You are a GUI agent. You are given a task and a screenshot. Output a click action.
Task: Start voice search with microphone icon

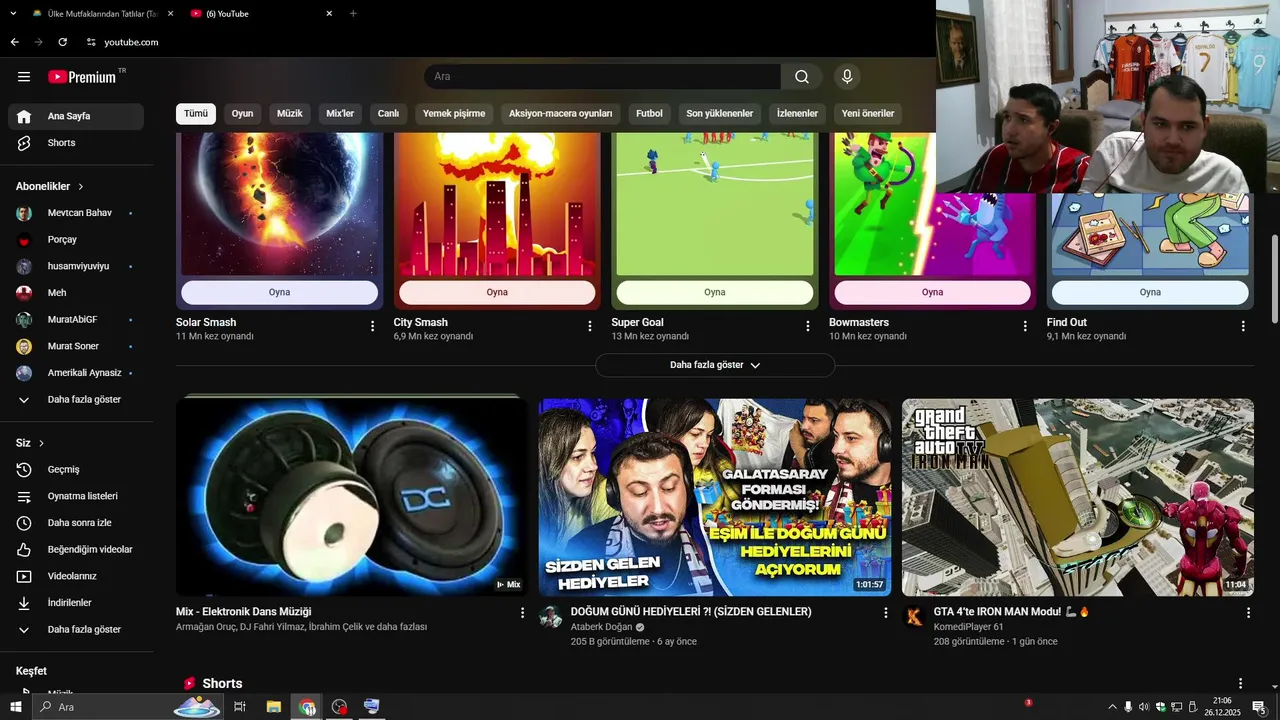(847, 77)
